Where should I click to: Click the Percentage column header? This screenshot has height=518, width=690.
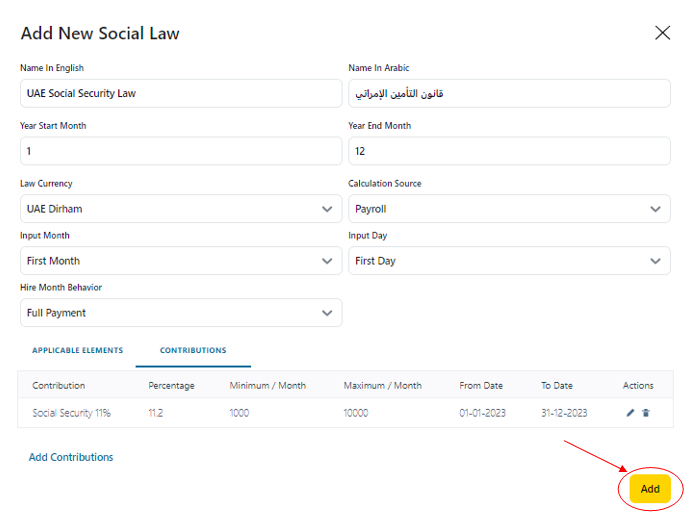click(171, 386)
